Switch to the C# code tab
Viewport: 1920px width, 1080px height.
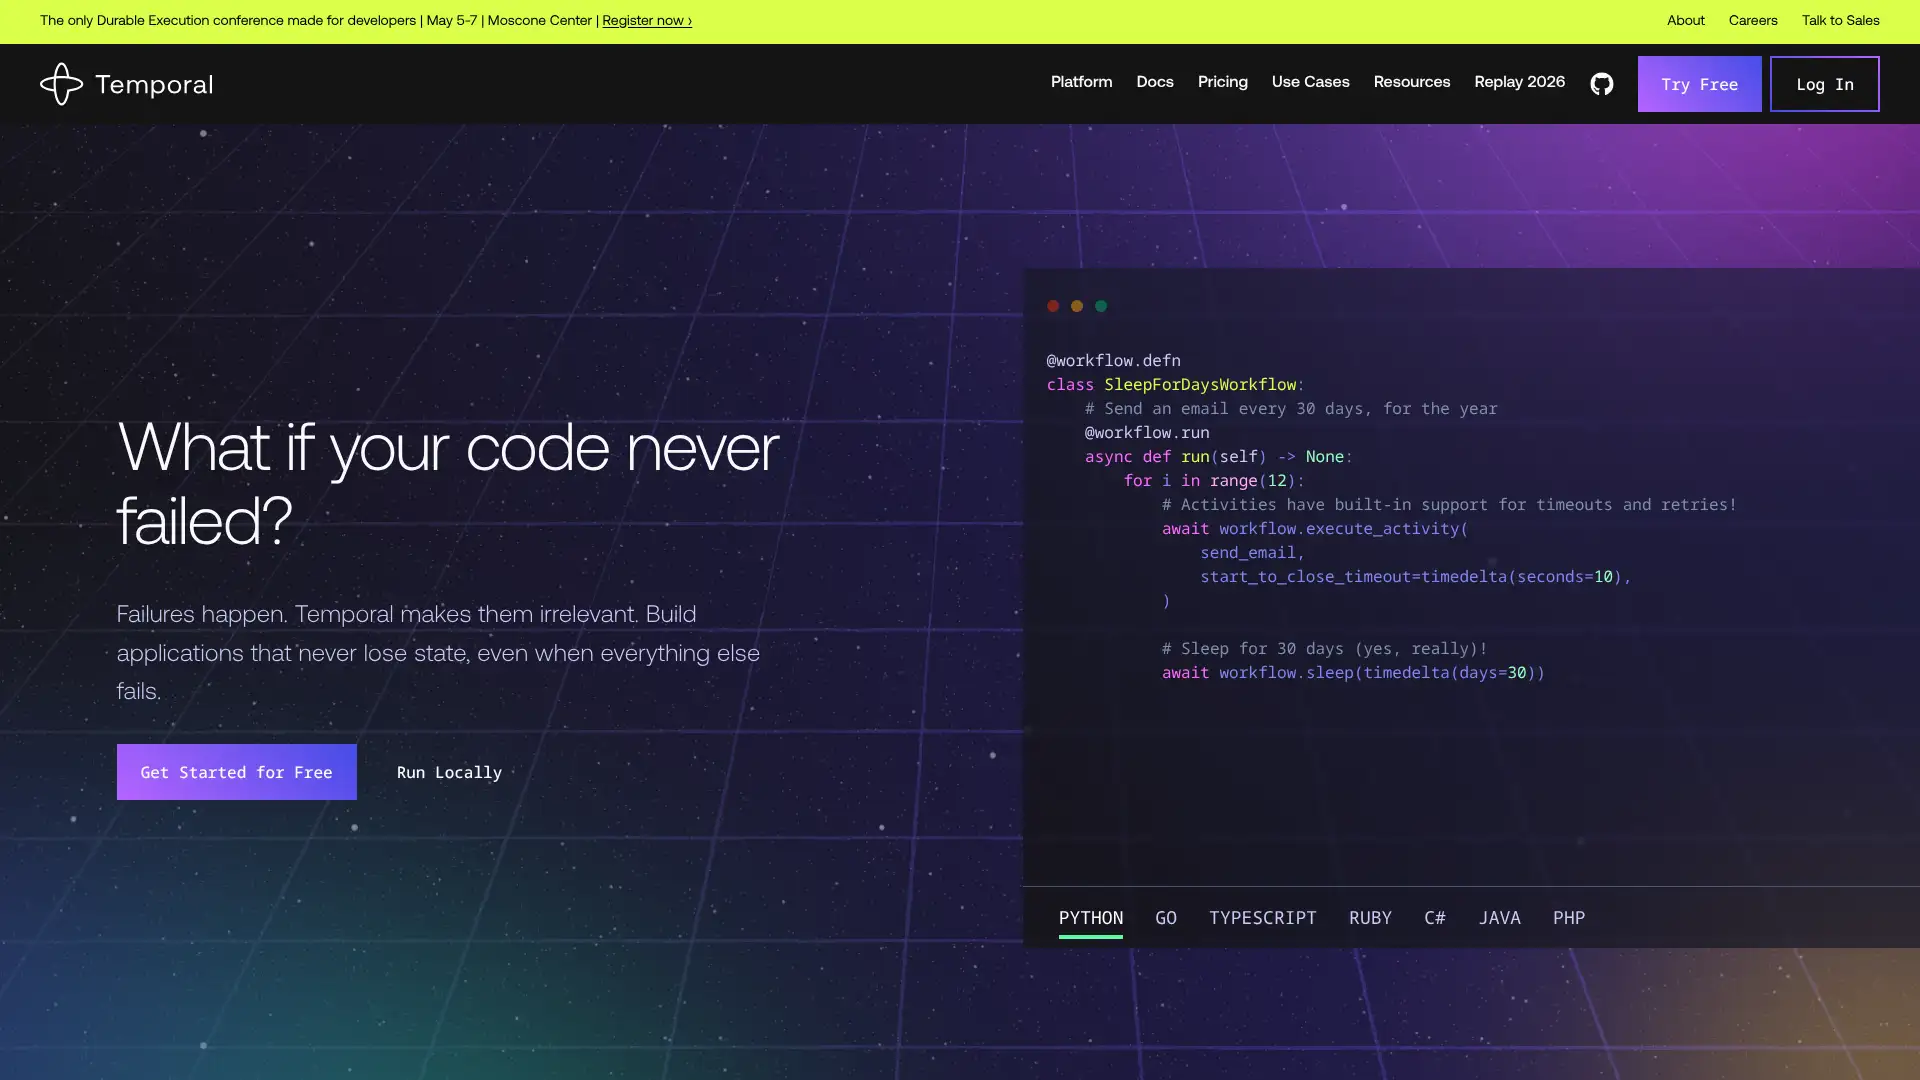(1435, 918)
